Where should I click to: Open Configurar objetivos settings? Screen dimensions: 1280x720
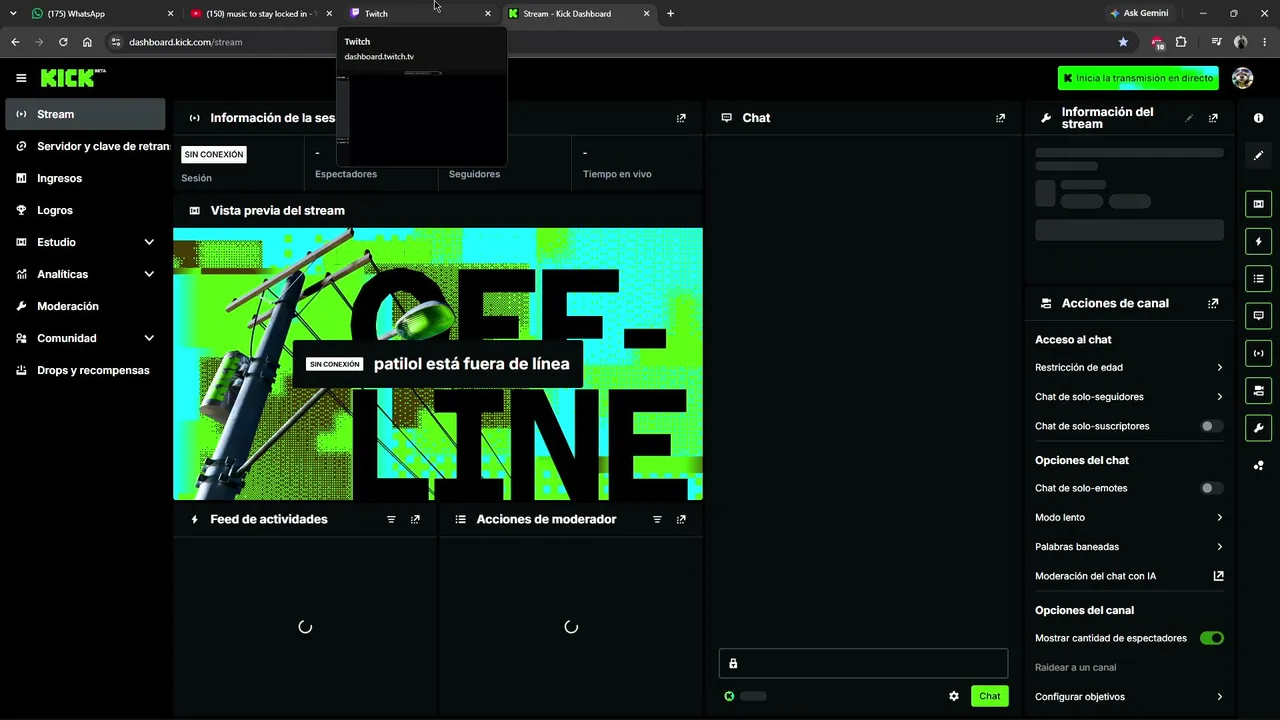1129,697
